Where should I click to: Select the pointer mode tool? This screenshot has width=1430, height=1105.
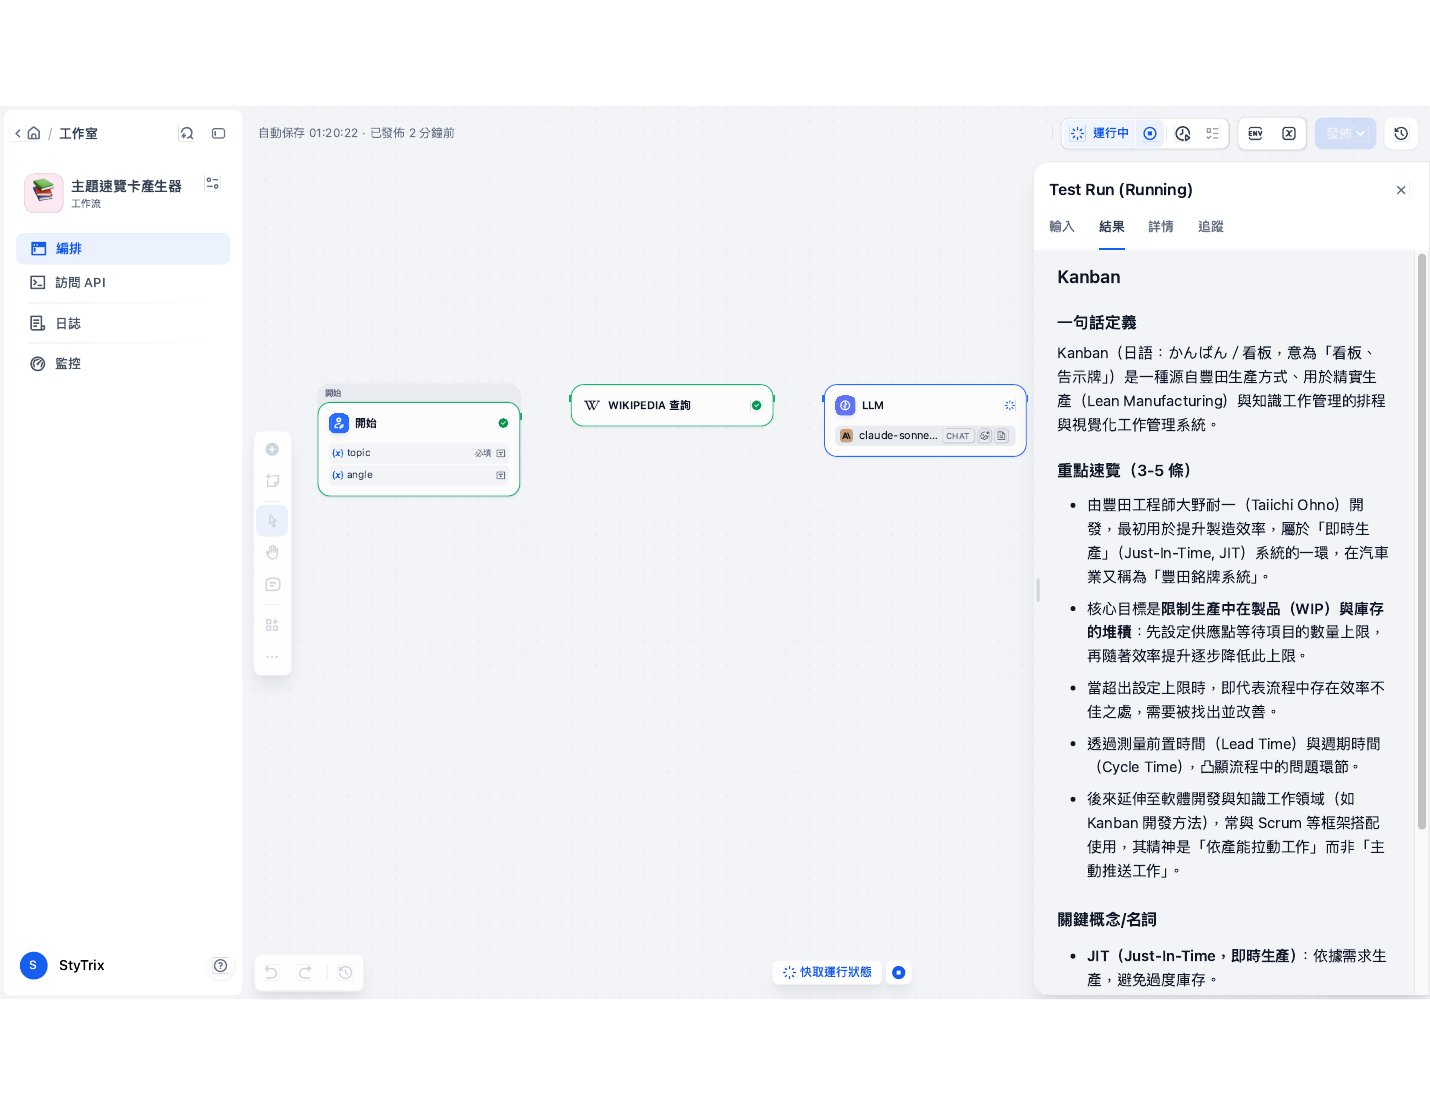point(272,521)
